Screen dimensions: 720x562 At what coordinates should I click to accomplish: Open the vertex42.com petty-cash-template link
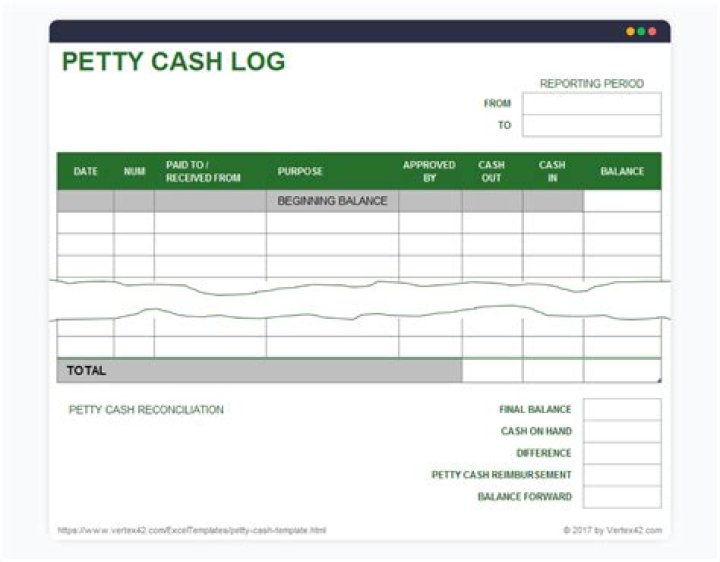(192, 530)
